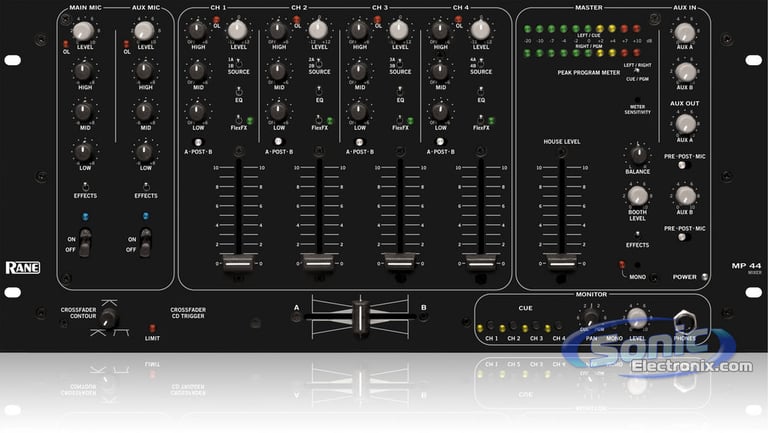Click the Monitor LEVEL knob
This screenshot has width=768, height=433.
[637, 318]
